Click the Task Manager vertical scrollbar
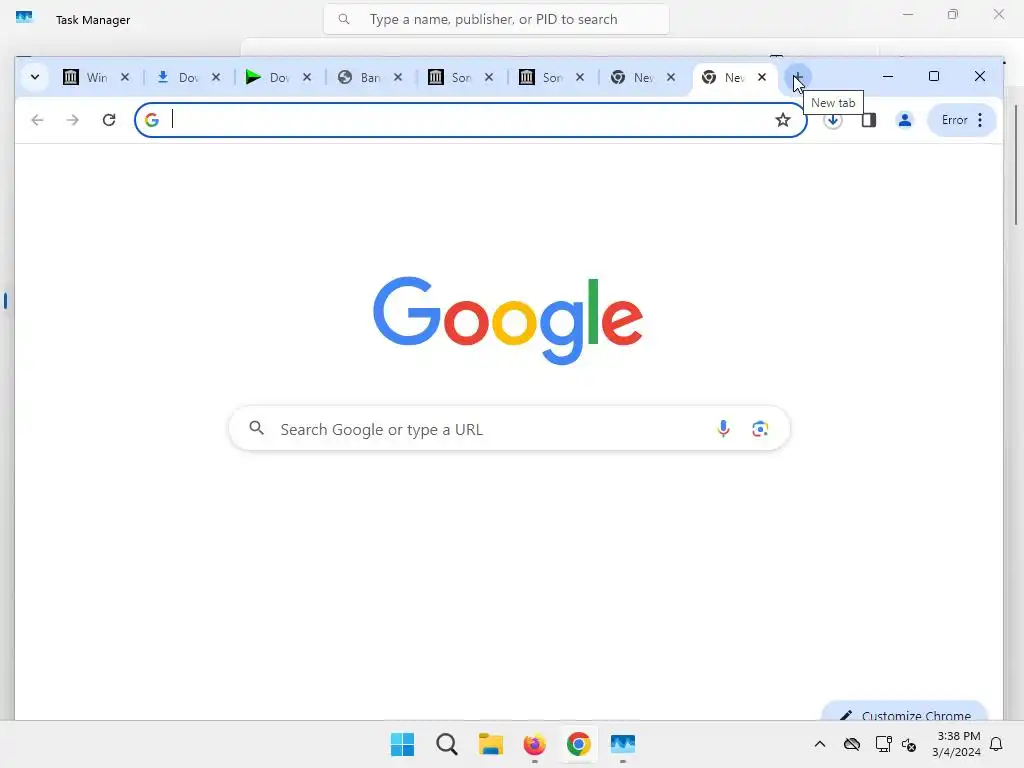Image resolution: width=1024 pixels, height=768 pixels. [1016, 167]
